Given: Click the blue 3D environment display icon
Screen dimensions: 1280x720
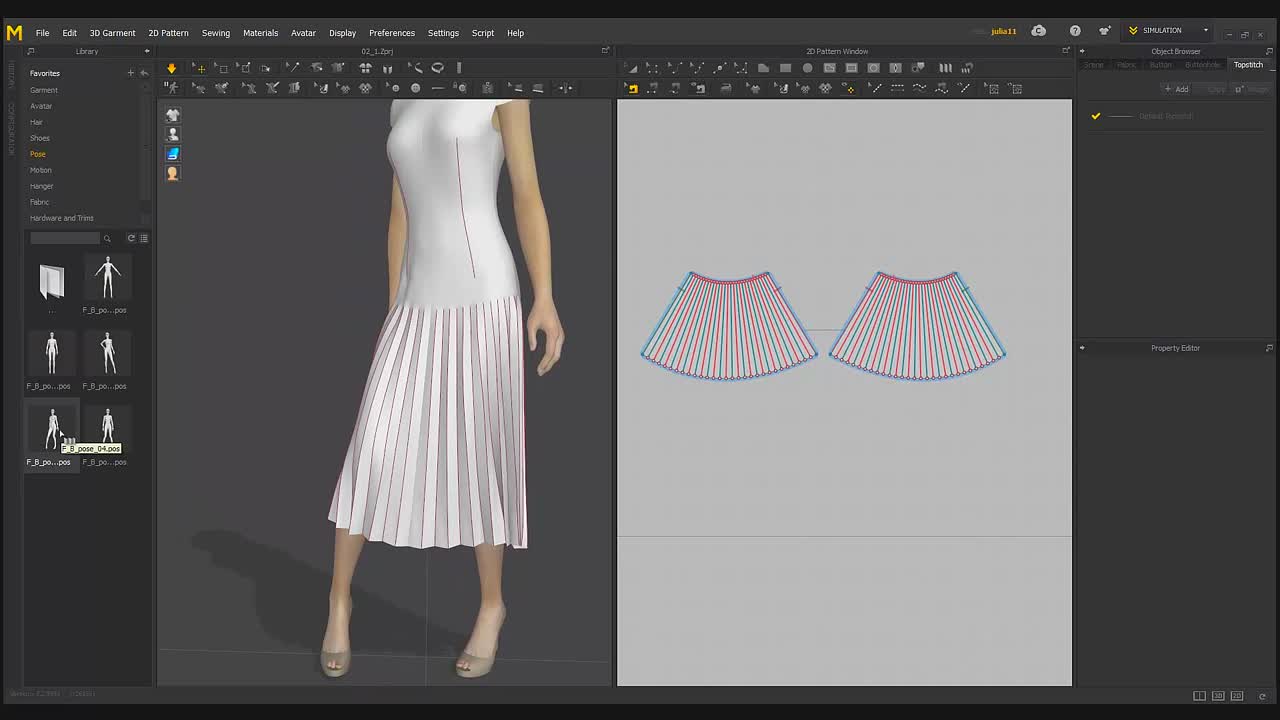Looking at the screenshot, I should pyautogui.click(x=172, y=153).
